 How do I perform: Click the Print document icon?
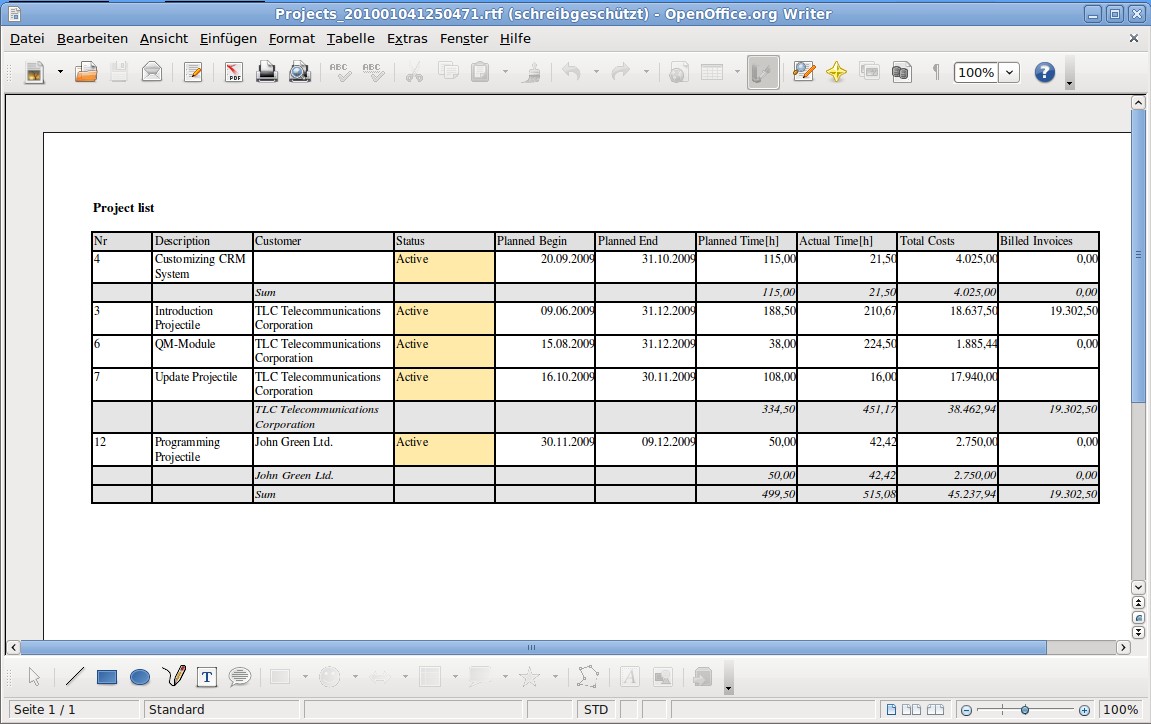point(267,72)
